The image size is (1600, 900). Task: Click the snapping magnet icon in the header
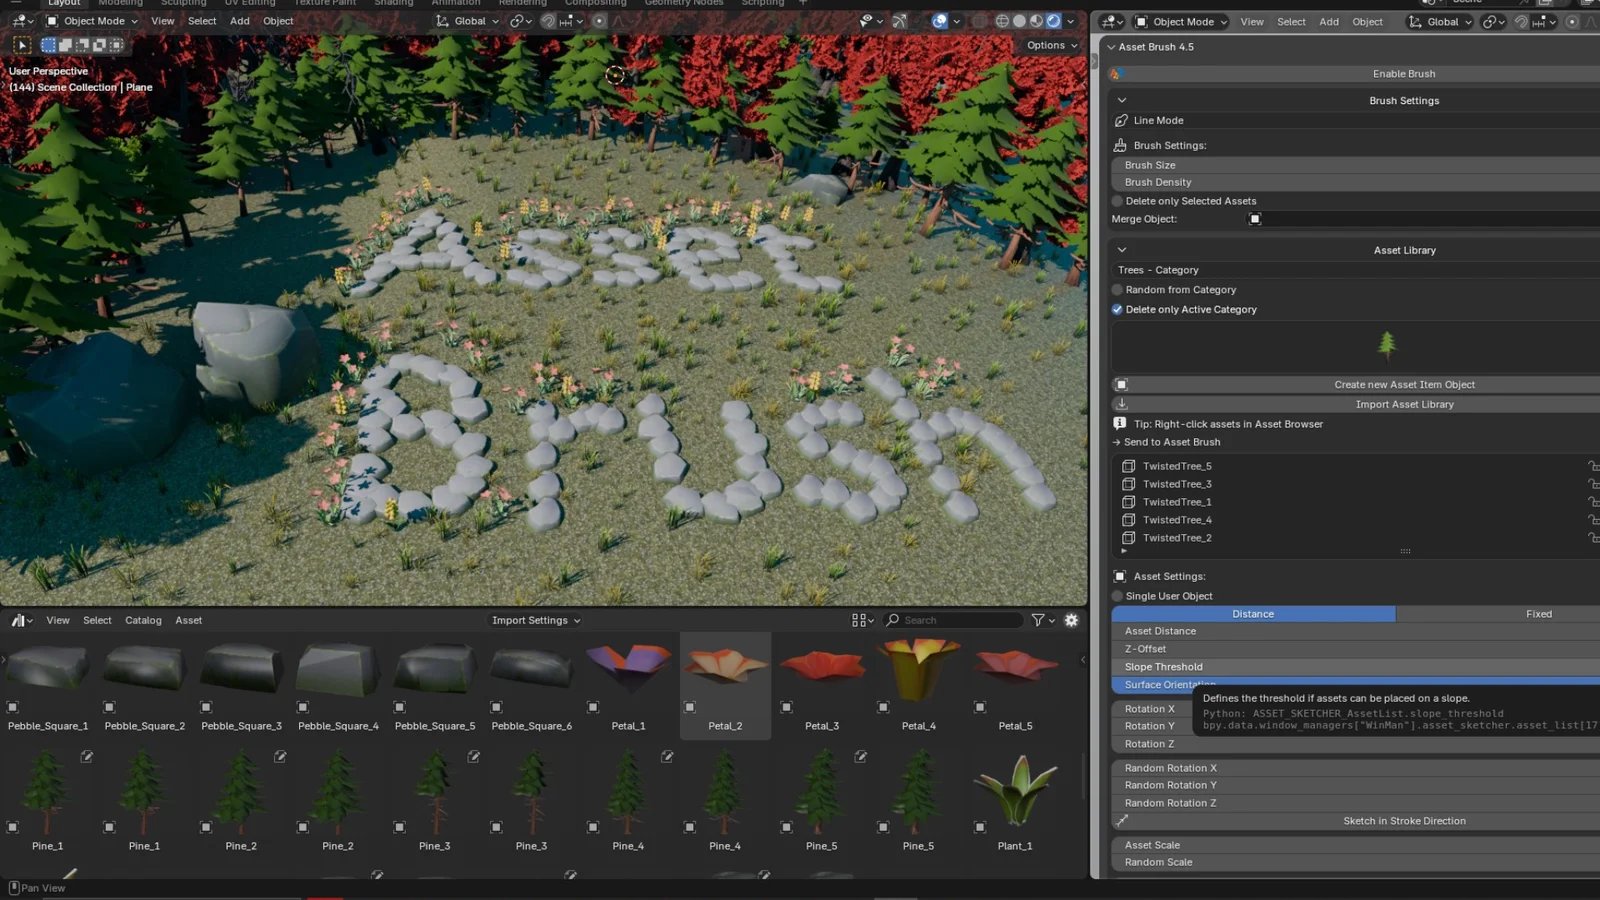[x=547, y=21]
